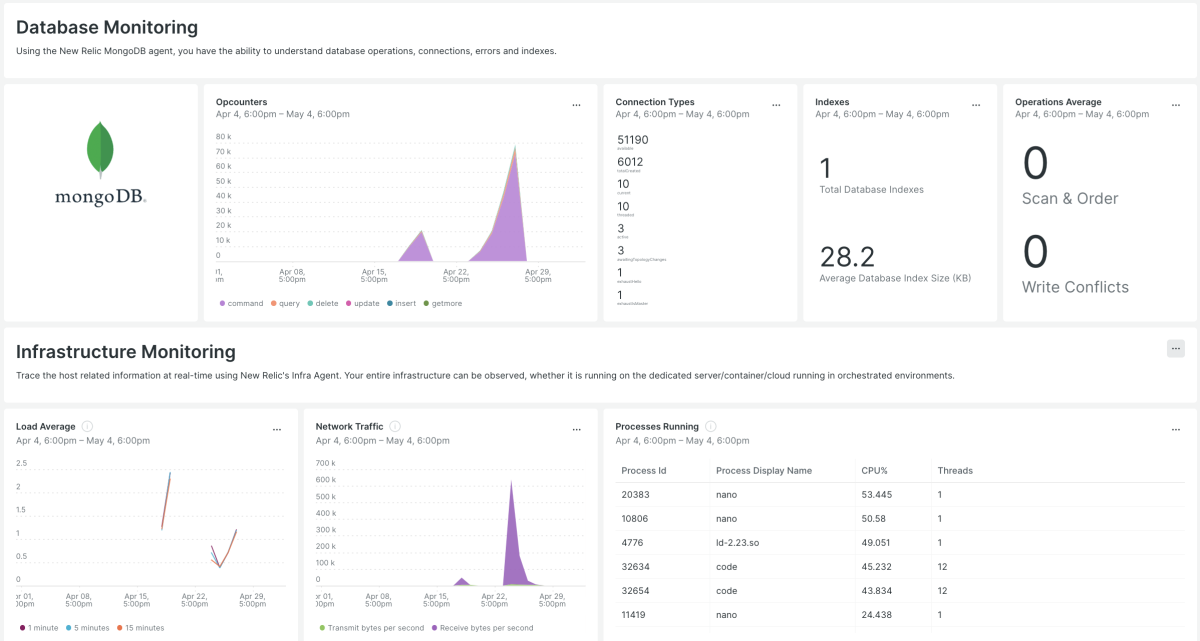Open the Network Traffic ellipsis menu
The image size is (1200, 641).
(577, 429)
